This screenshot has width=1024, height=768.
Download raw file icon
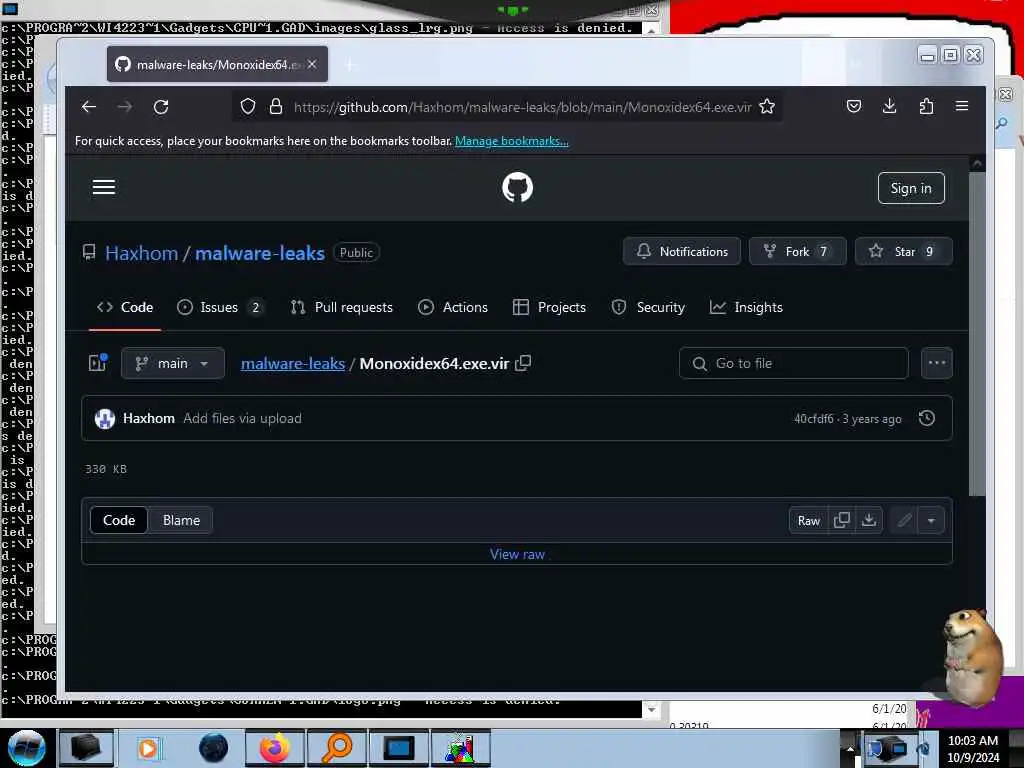coord(869,520)
